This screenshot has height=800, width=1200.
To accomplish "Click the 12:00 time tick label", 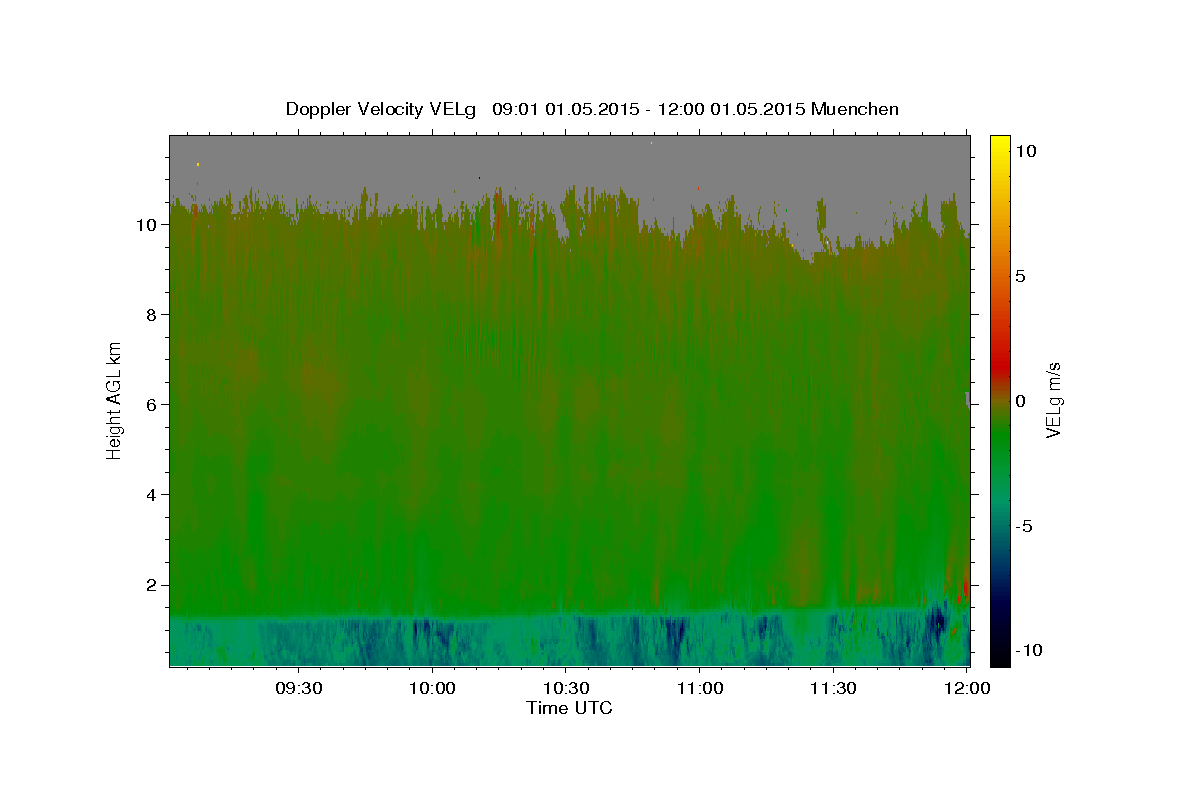I will (967, 688).
